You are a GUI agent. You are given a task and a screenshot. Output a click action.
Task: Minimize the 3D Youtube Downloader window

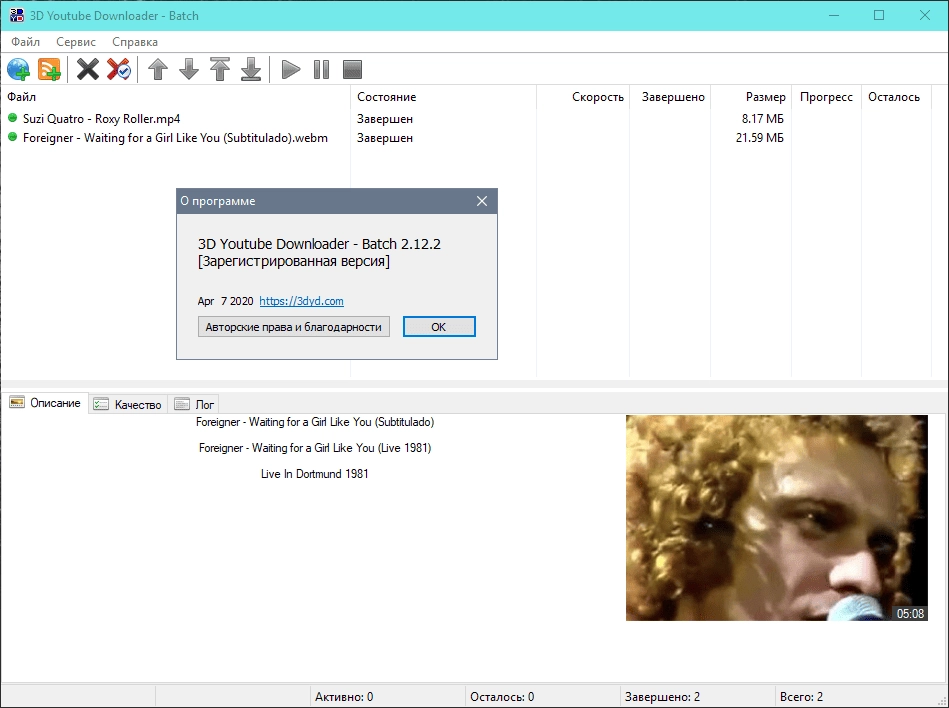click(x=834, y=15)
